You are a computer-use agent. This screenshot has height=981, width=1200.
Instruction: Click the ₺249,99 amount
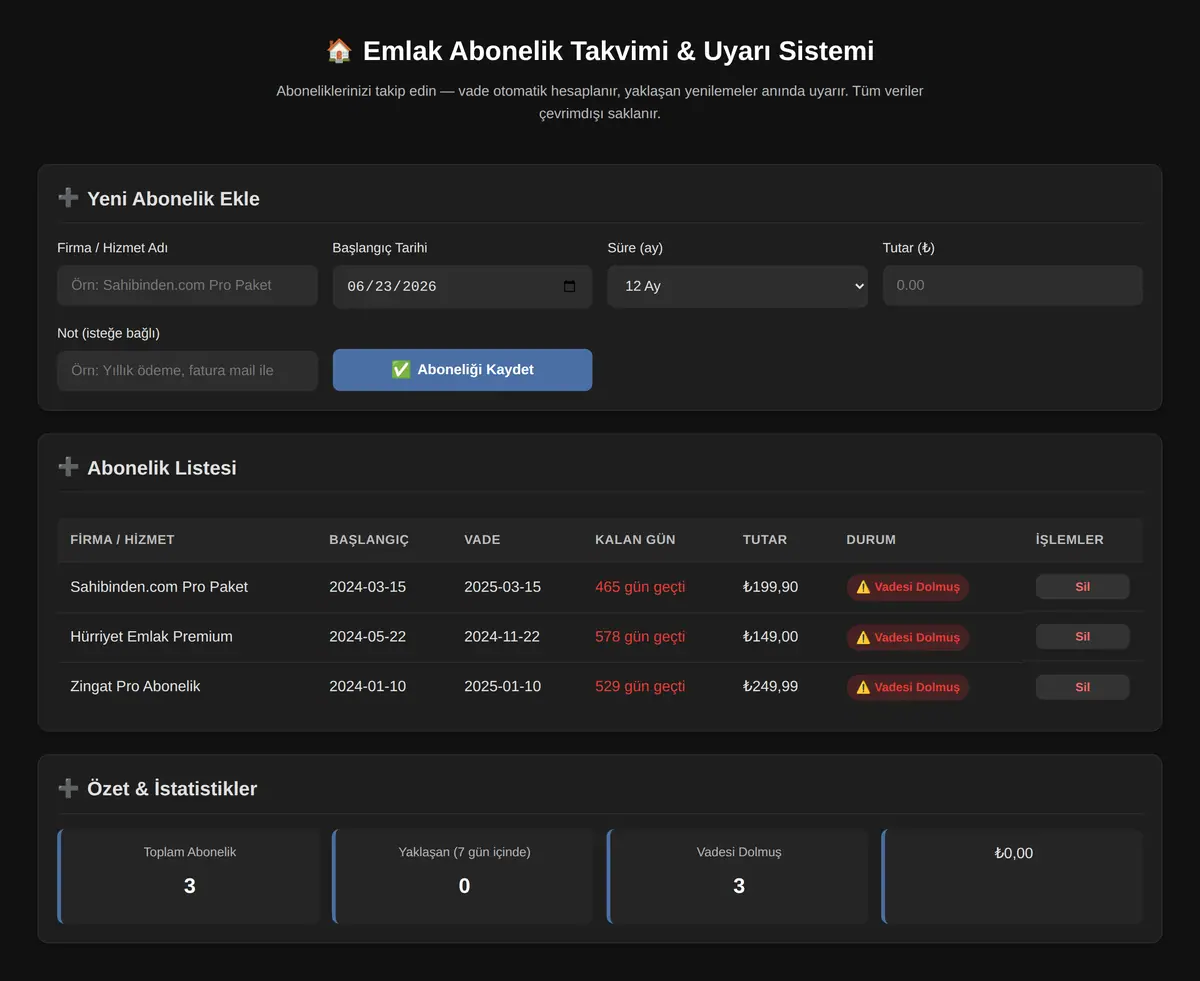click(770, 687)
